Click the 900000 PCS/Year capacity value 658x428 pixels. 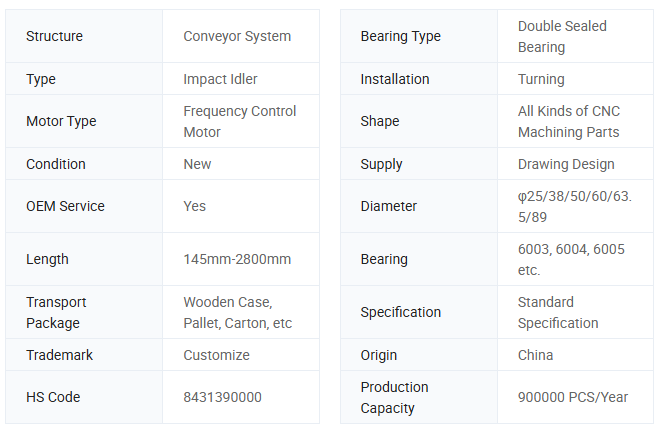[x=573, y=397]
